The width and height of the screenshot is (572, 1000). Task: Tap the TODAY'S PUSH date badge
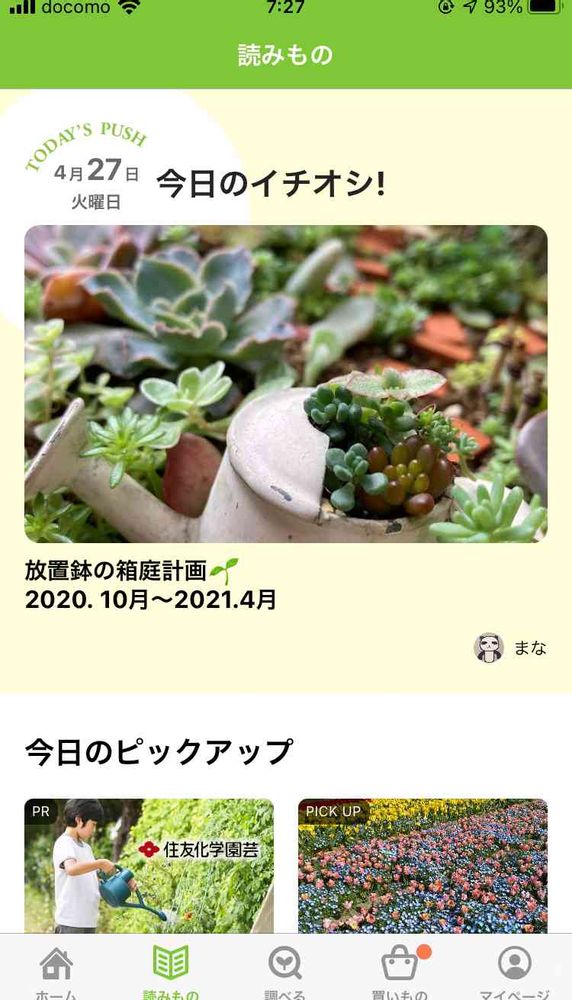click(89, 165)
